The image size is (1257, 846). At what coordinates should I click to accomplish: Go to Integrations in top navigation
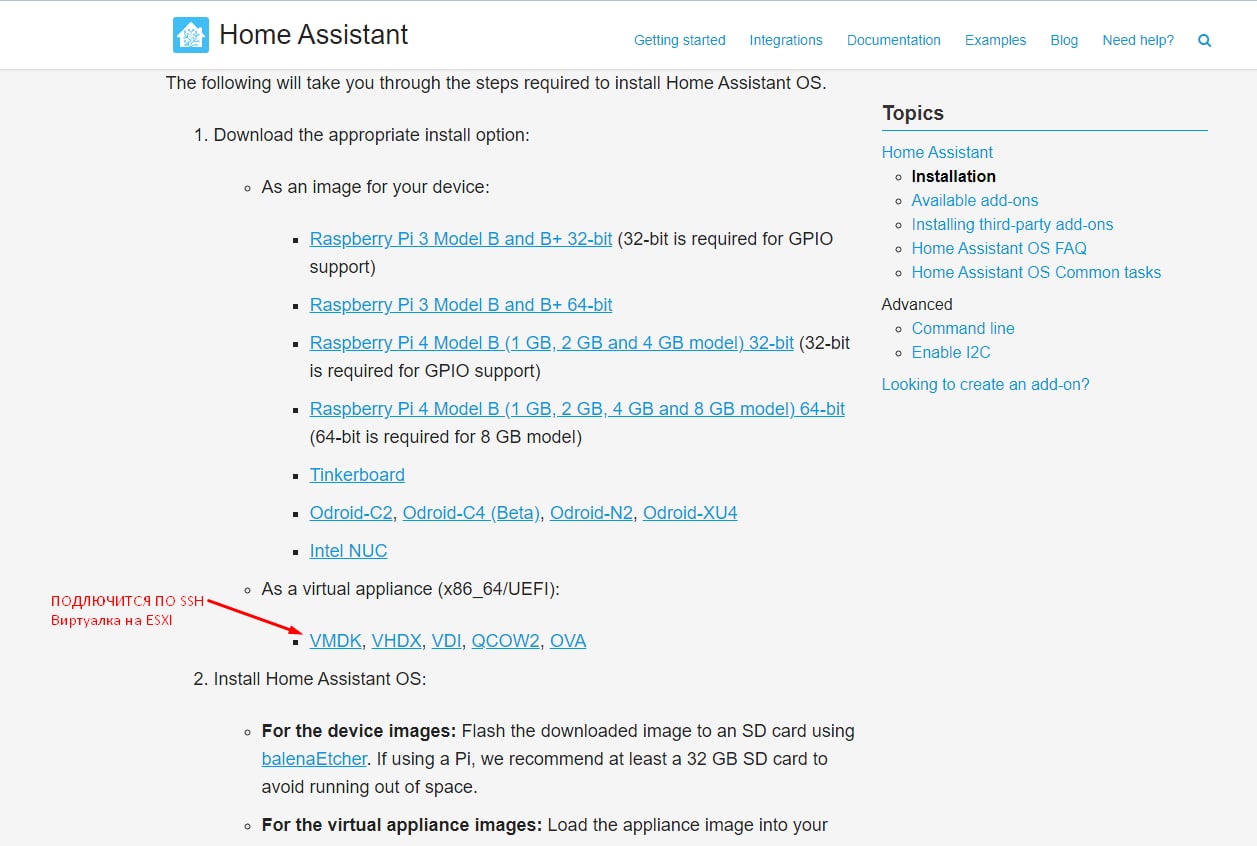coord(786,40)
